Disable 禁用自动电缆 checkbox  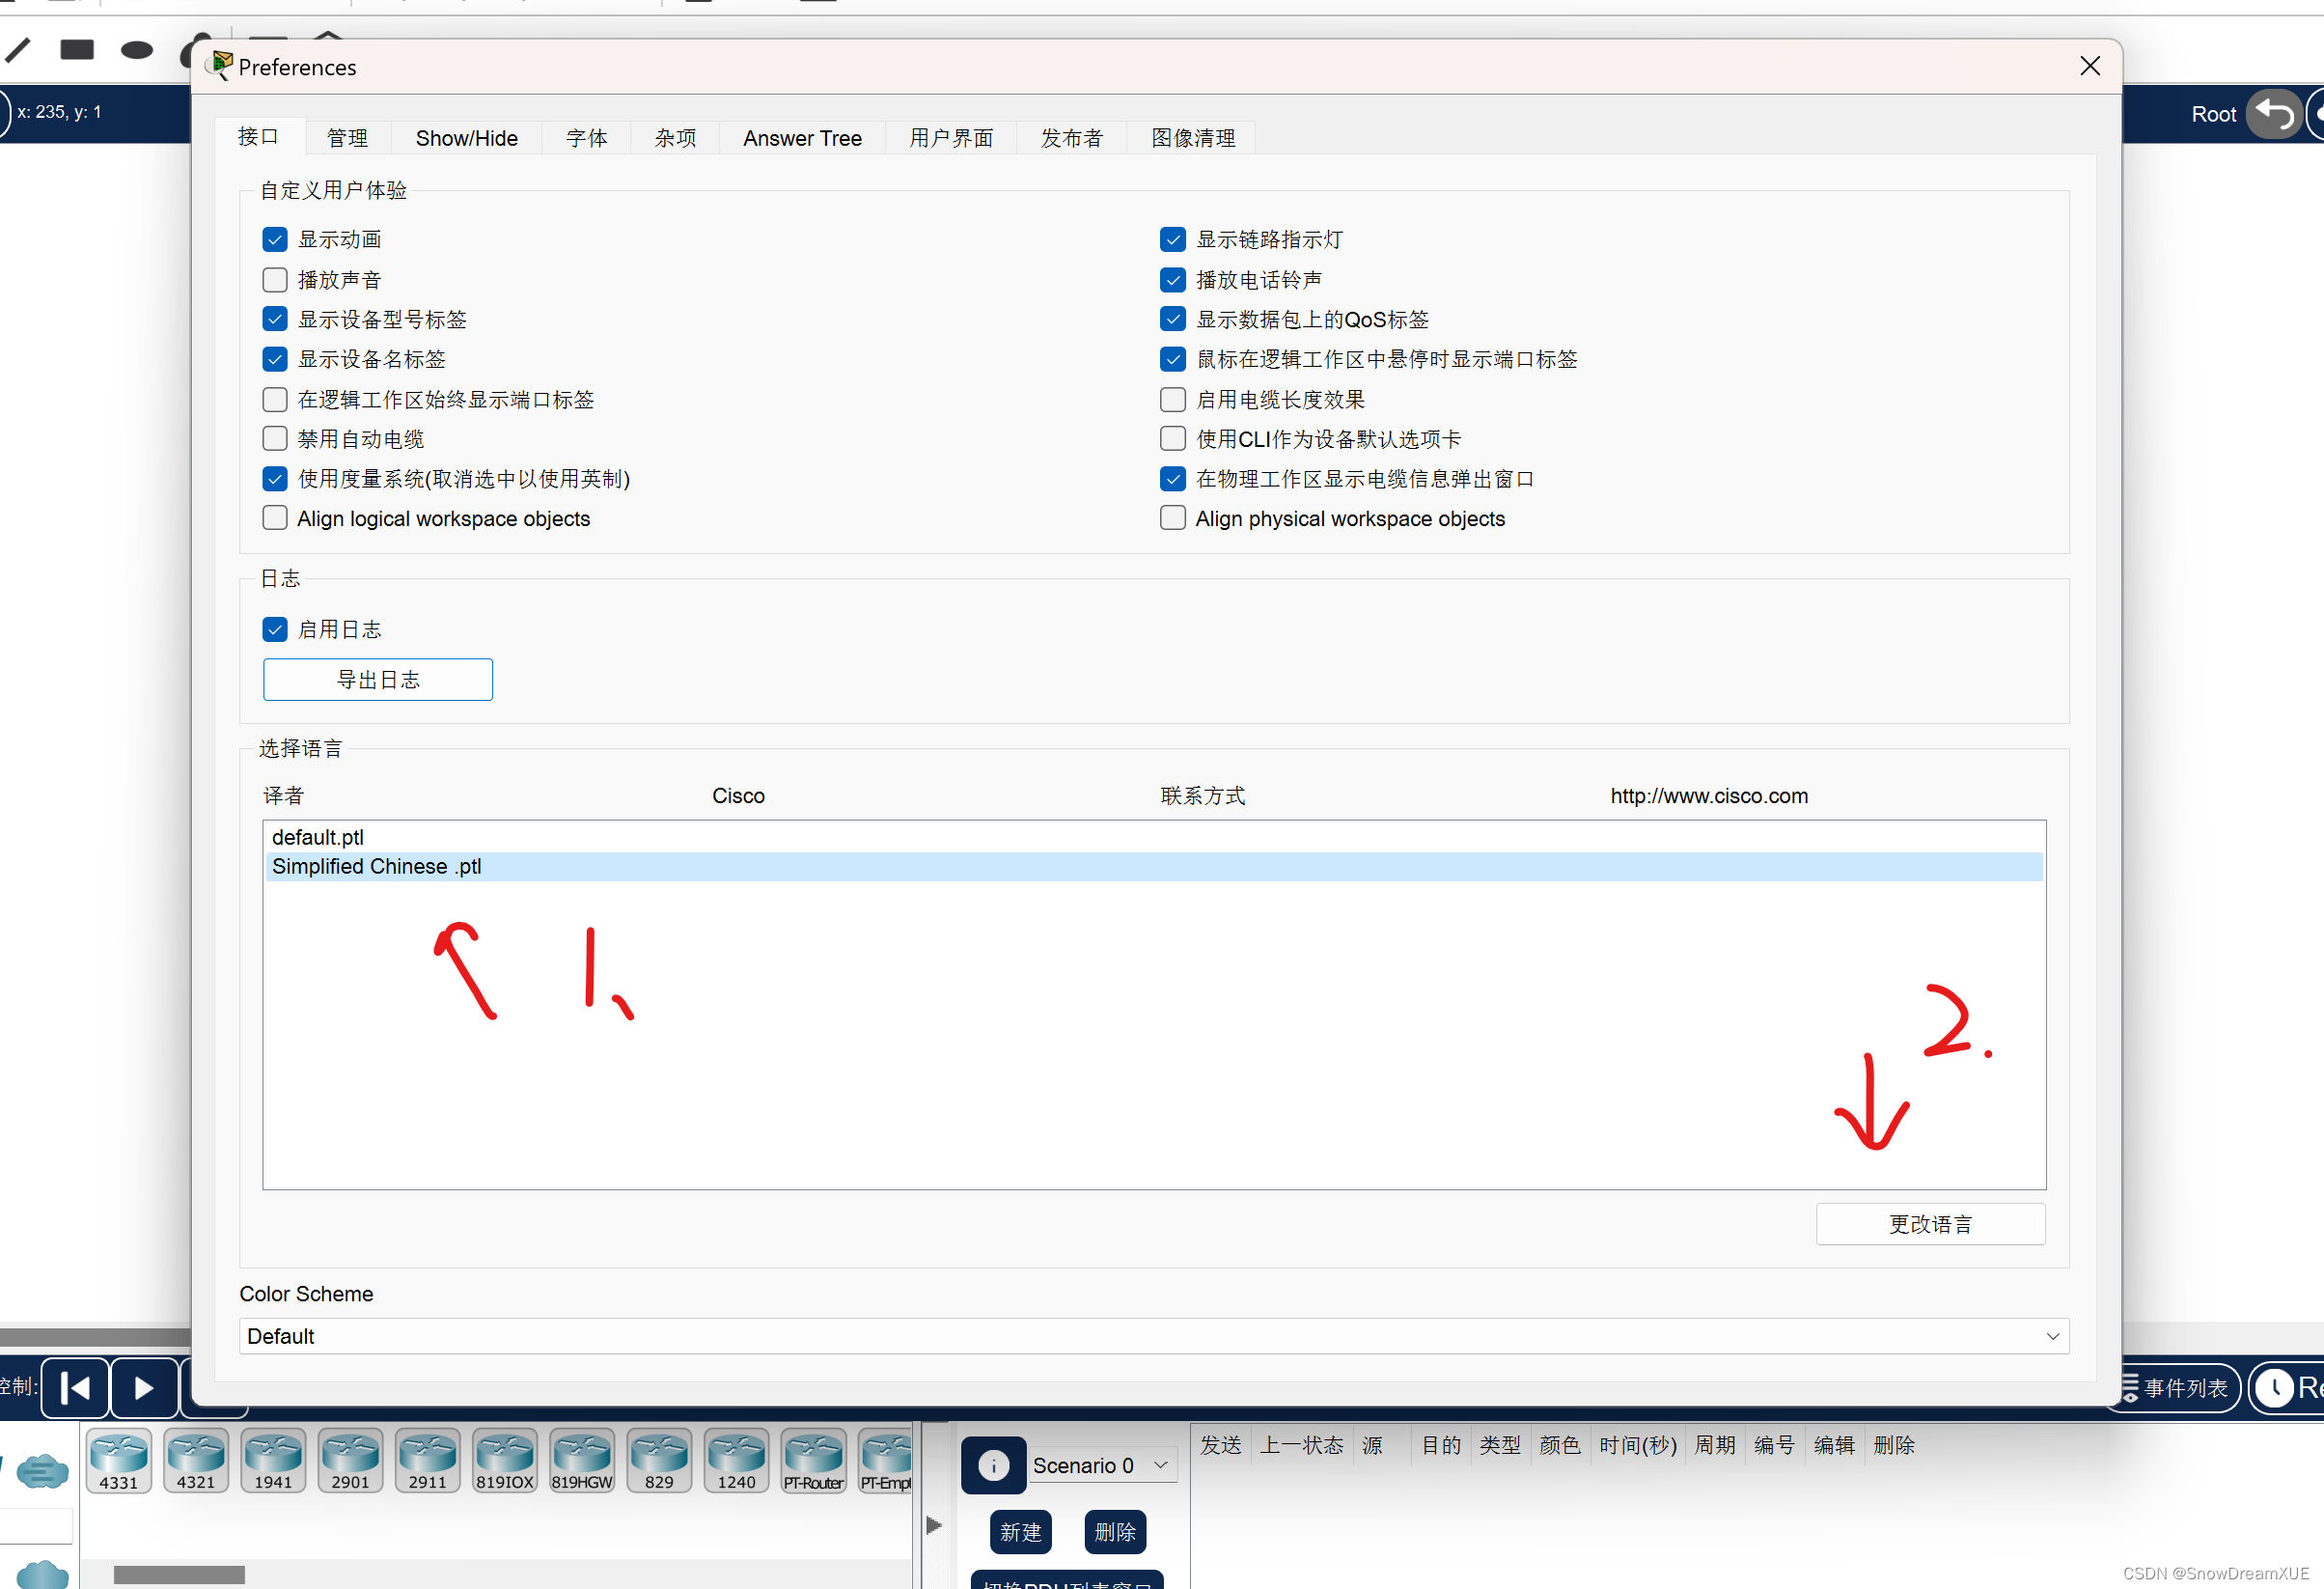click(x=277, y=438)
